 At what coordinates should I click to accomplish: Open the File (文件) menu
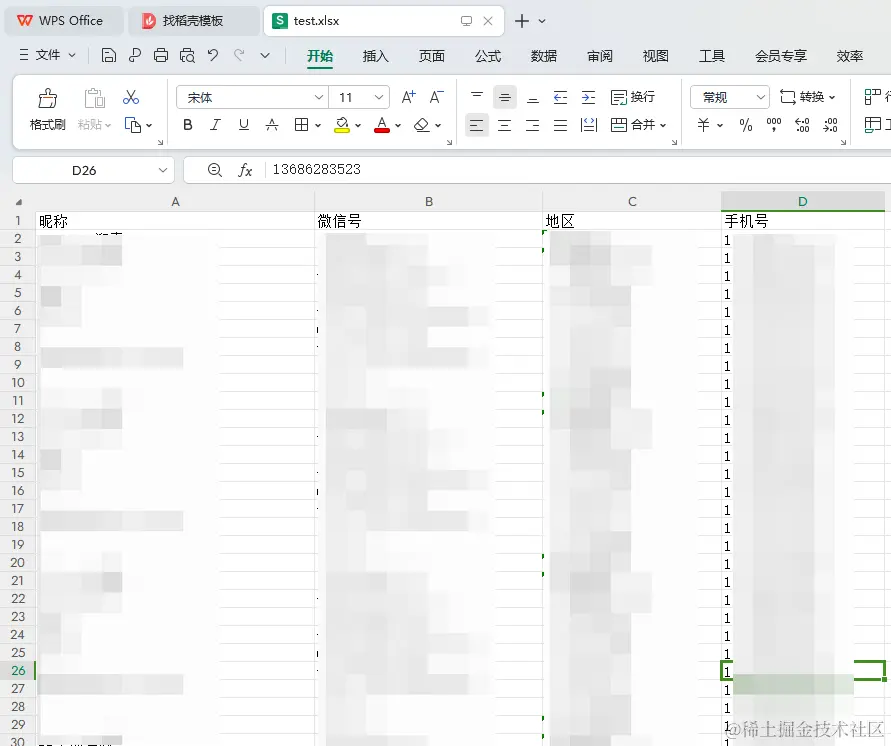coord(48,55)
